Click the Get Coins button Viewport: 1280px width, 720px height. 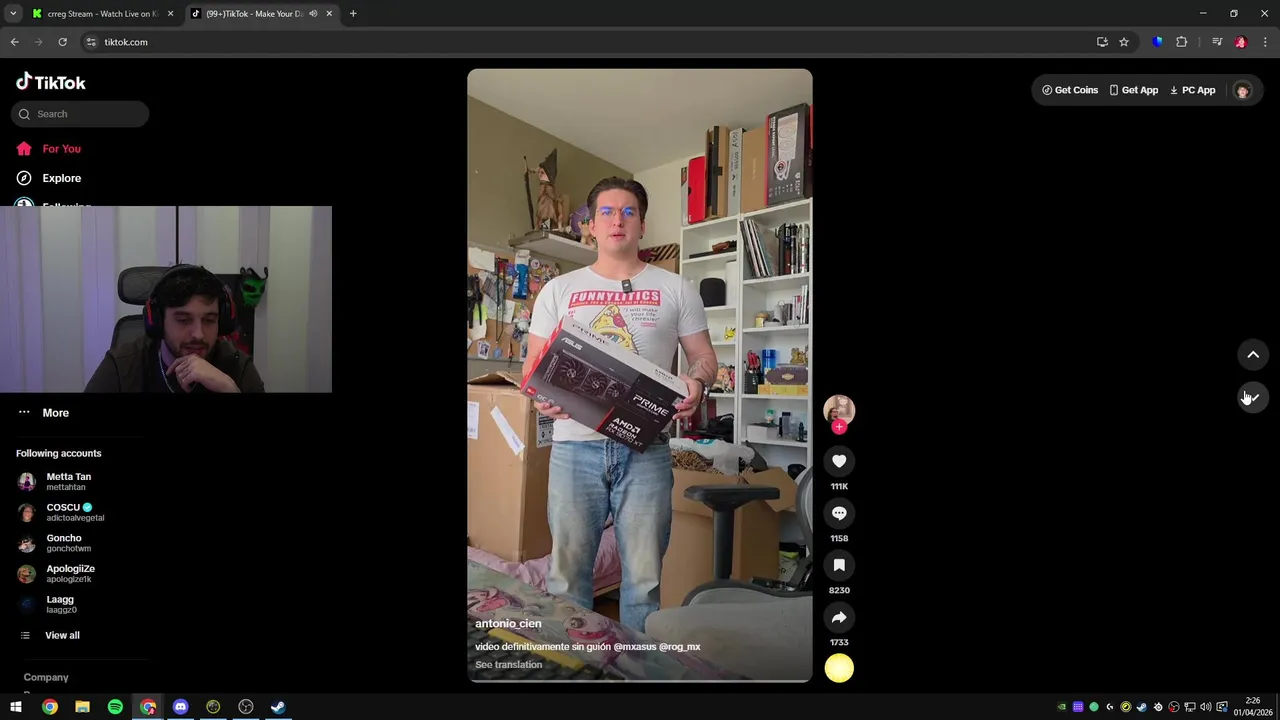[1070, 90]
